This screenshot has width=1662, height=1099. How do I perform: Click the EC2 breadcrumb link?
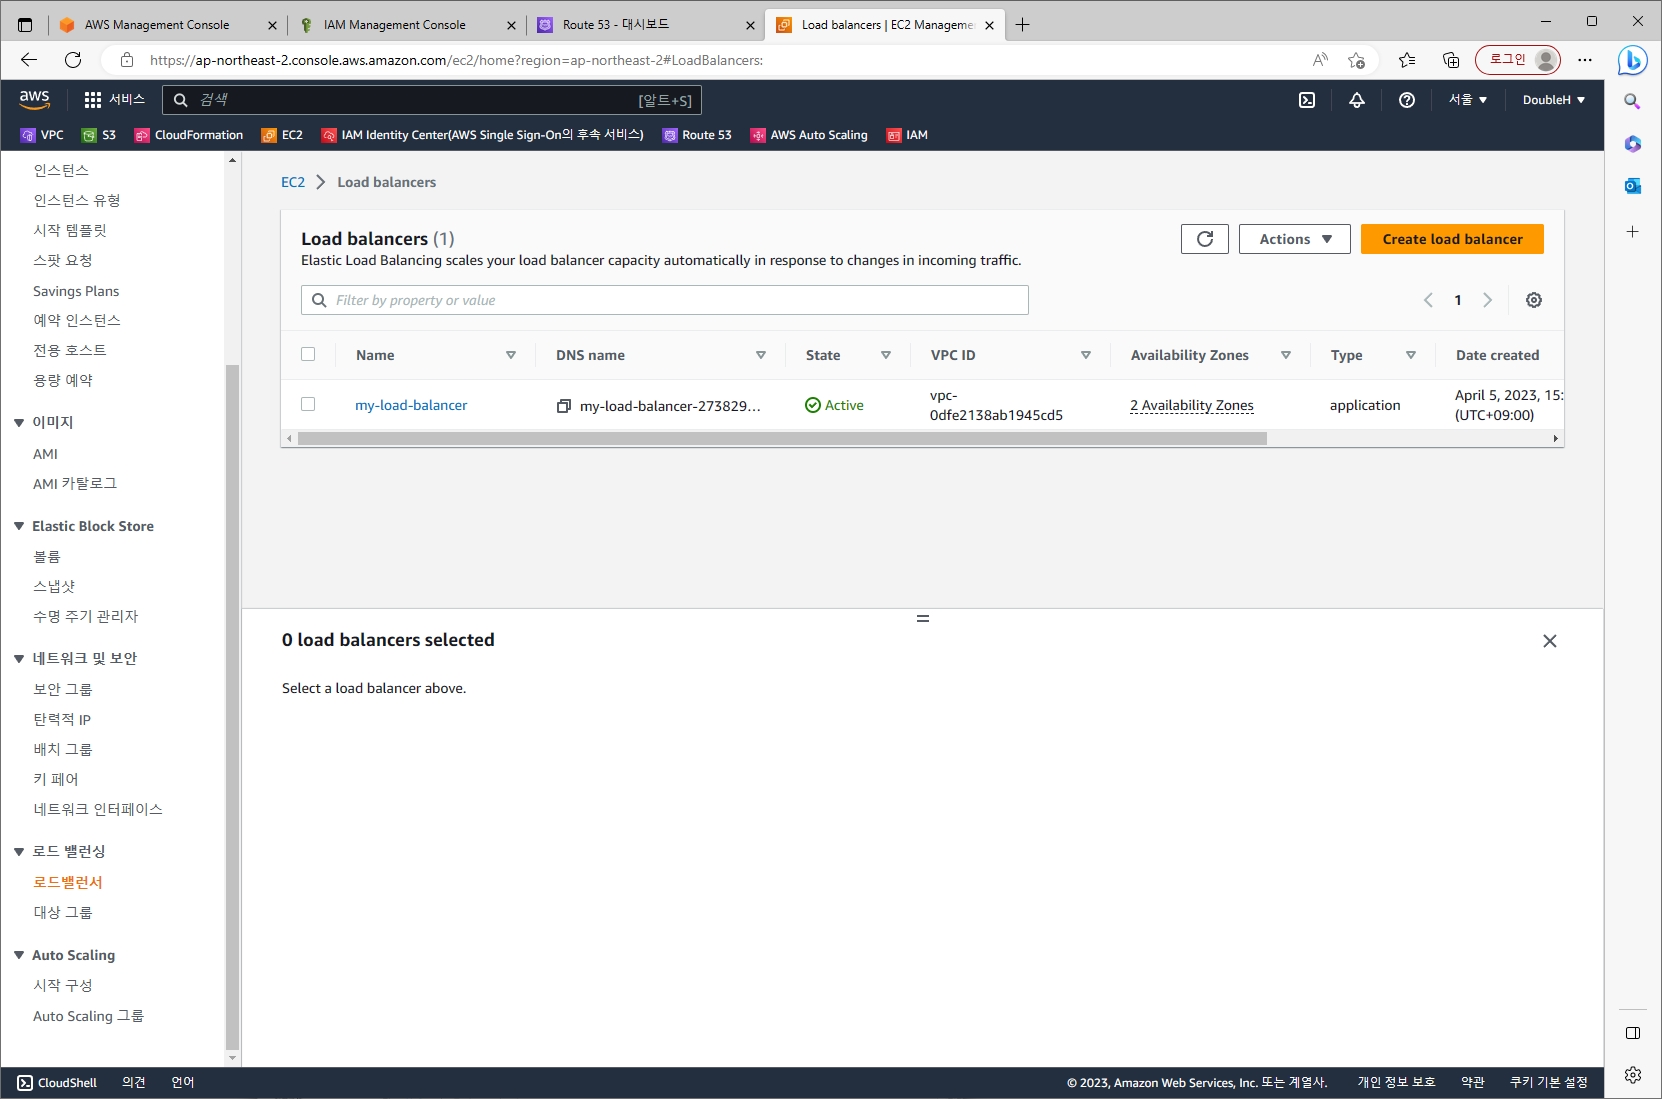[293, 182]
